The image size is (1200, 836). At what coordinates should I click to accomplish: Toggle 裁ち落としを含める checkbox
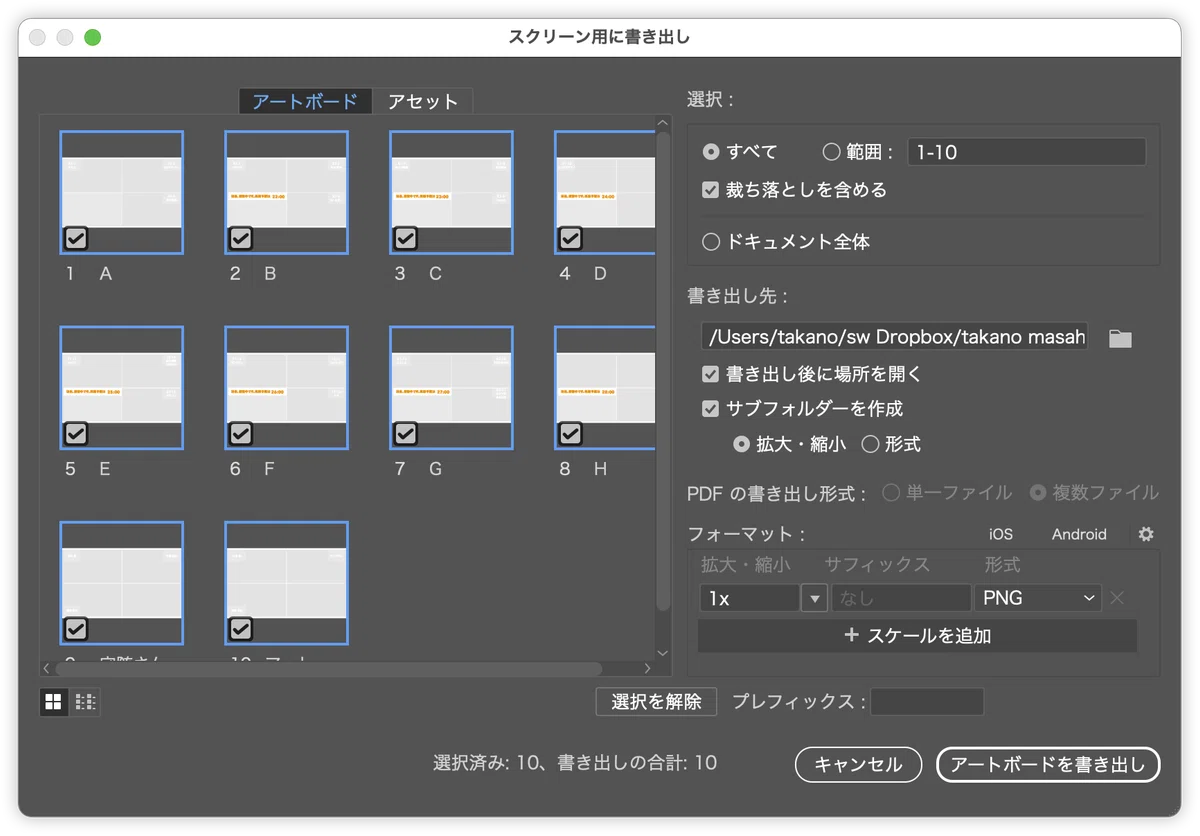pyautogui.click(x=711, y=189)
